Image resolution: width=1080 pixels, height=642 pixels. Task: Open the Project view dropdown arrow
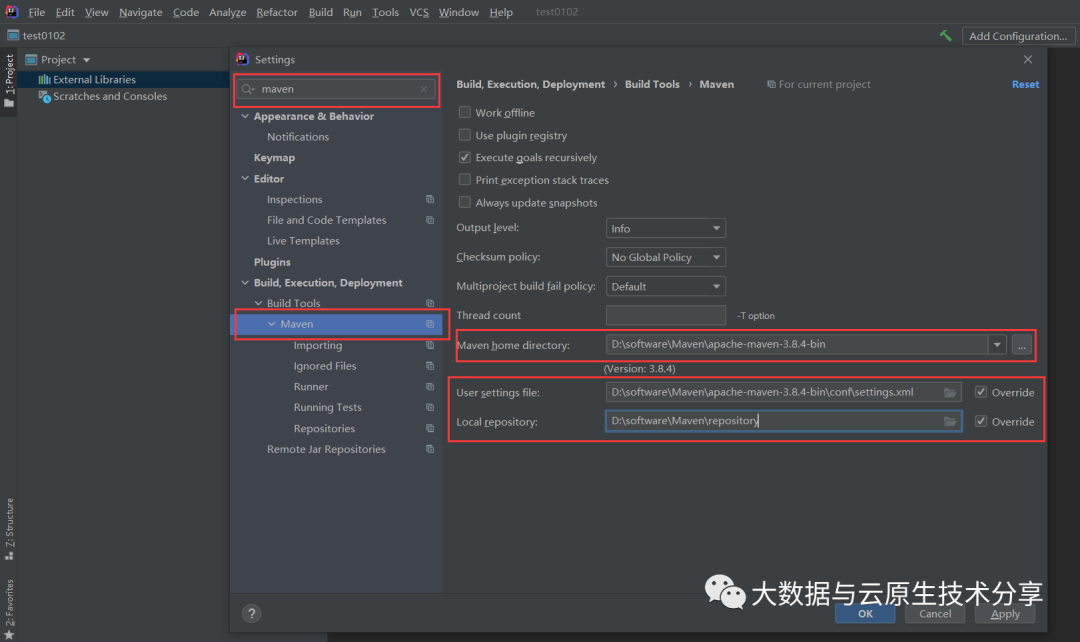[x=86, y=60]
